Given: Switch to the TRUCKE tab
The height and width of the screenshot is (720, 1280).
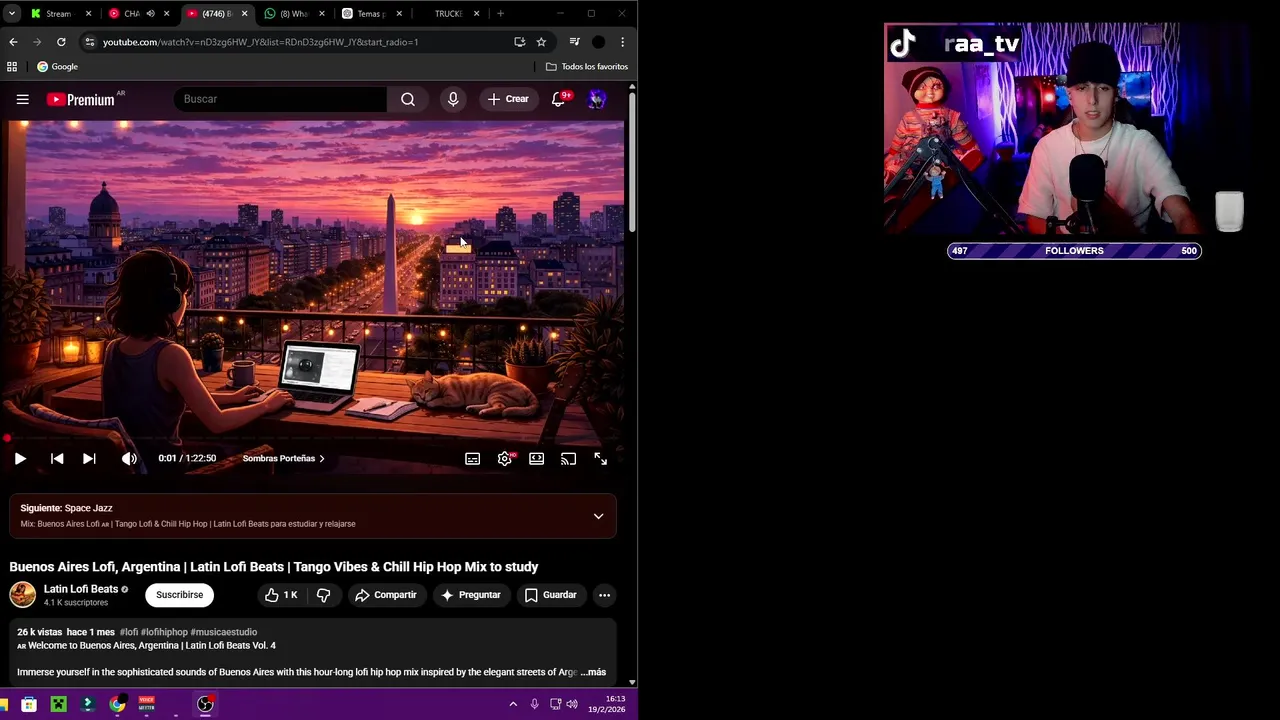Looking at the screenshot, I should pyautogui.click(x=448, y=14).
